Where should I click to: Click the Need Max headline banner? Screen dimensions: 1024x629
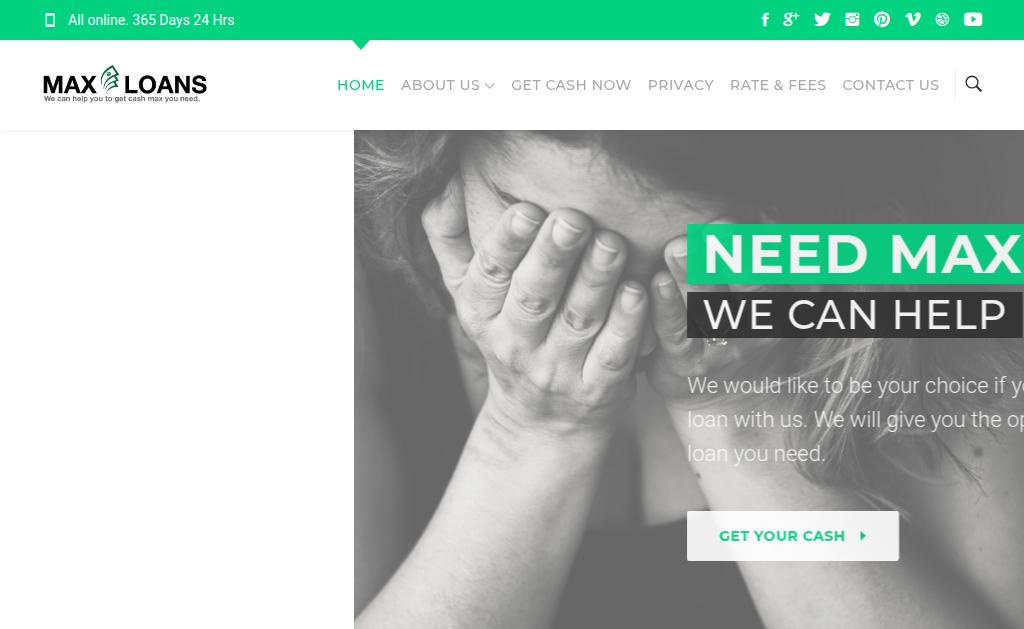pyautogui.click(x=856, y=254)
